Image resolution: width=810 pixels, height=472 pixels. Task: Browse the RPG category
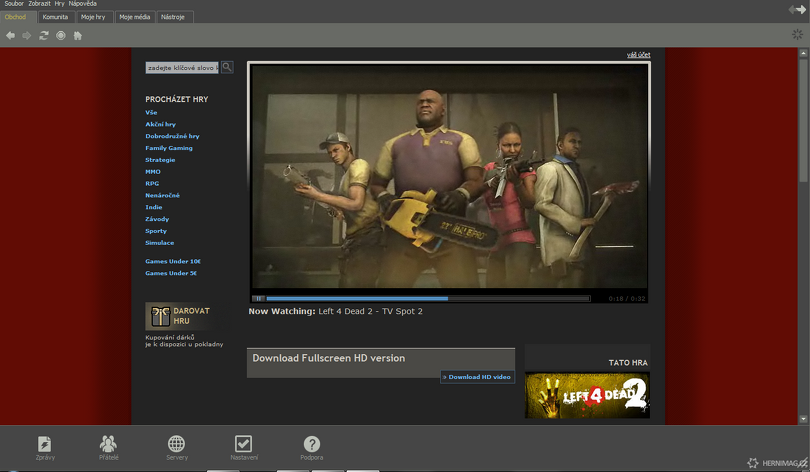point(152,183)
